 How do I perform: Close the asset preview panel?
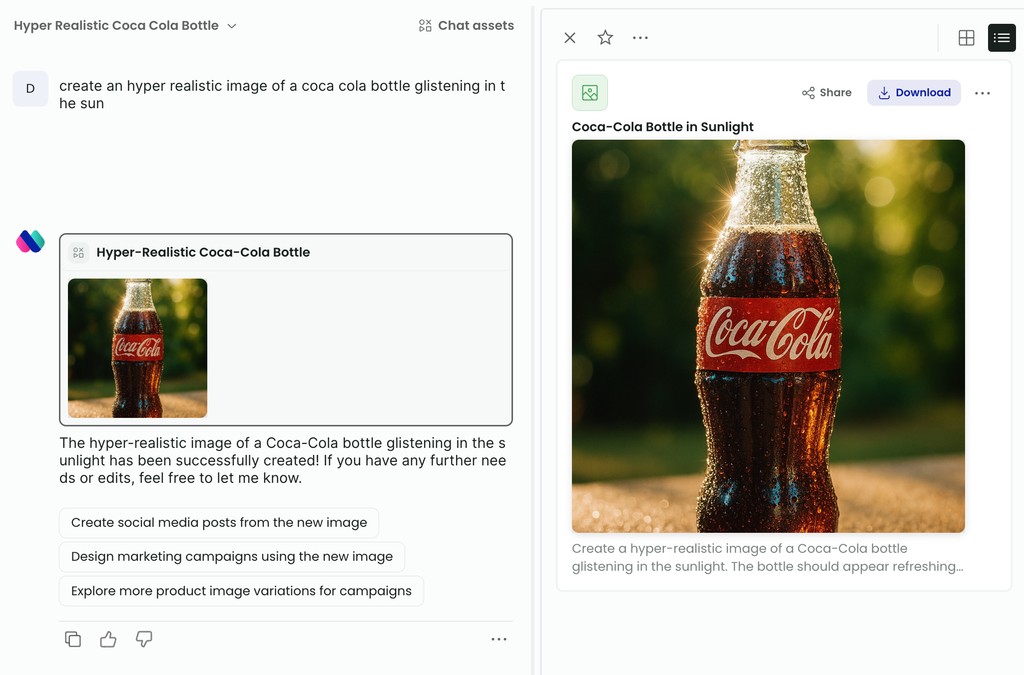coord(570,38)
